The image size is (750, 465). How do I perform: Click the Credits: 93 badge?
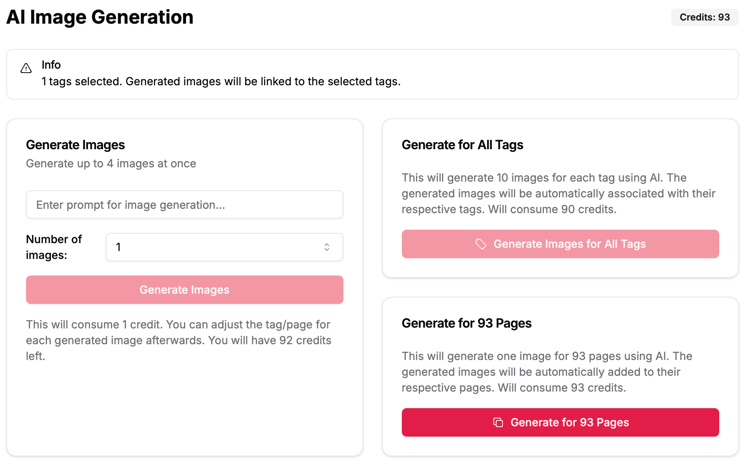tap(705, 17)
